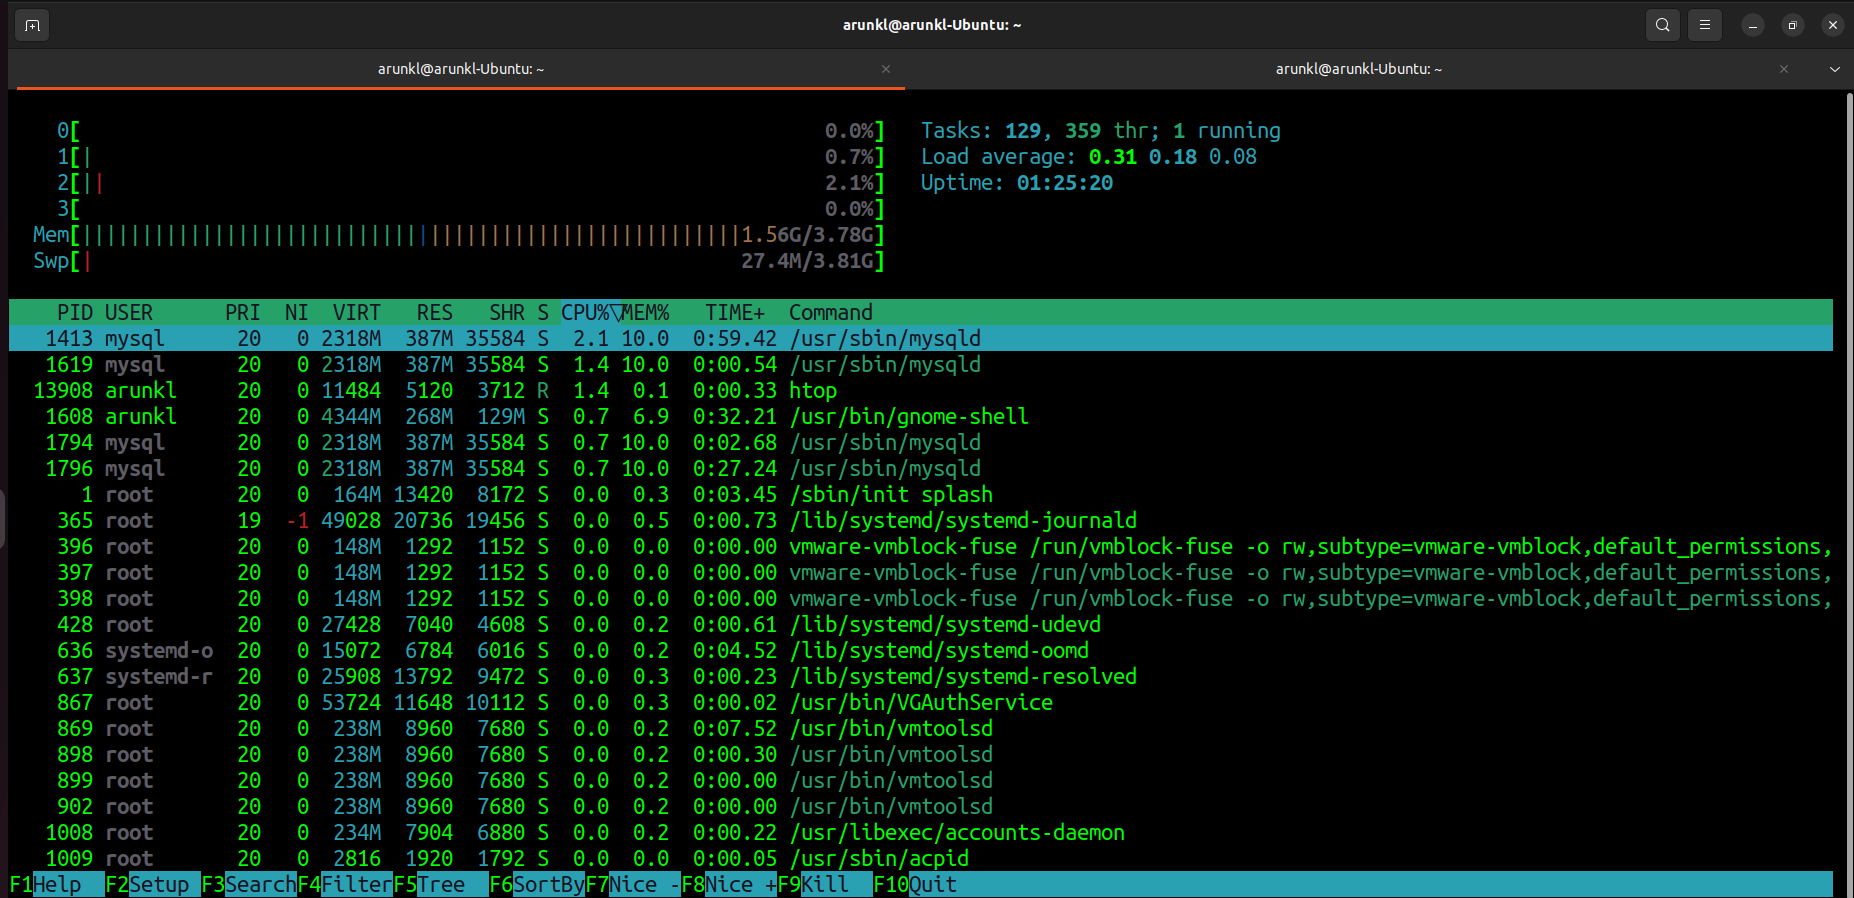
Task: Activate F4 Filter in htop footer
Action: pyautogui.click(x=345, y=884)
